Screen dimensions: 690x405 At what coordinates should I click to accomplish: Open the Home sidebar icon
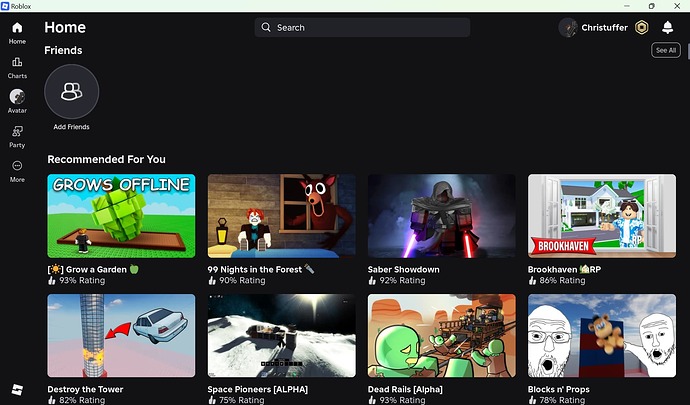tap(17, 28)
